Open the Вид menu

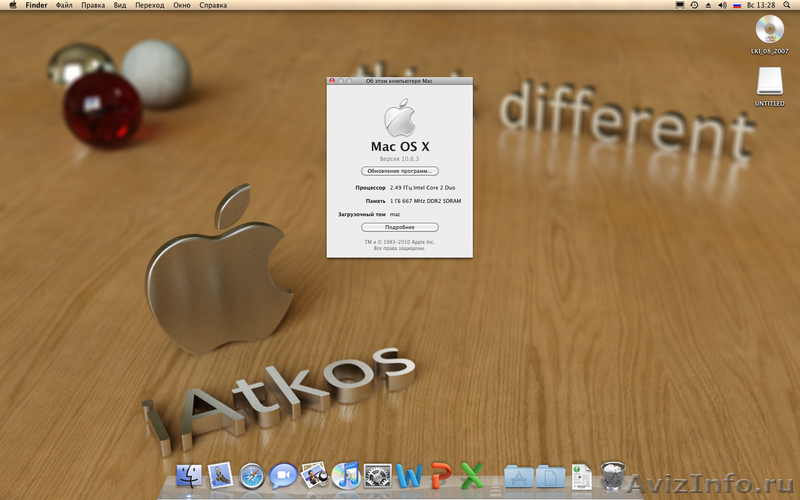tap(120, 5)
